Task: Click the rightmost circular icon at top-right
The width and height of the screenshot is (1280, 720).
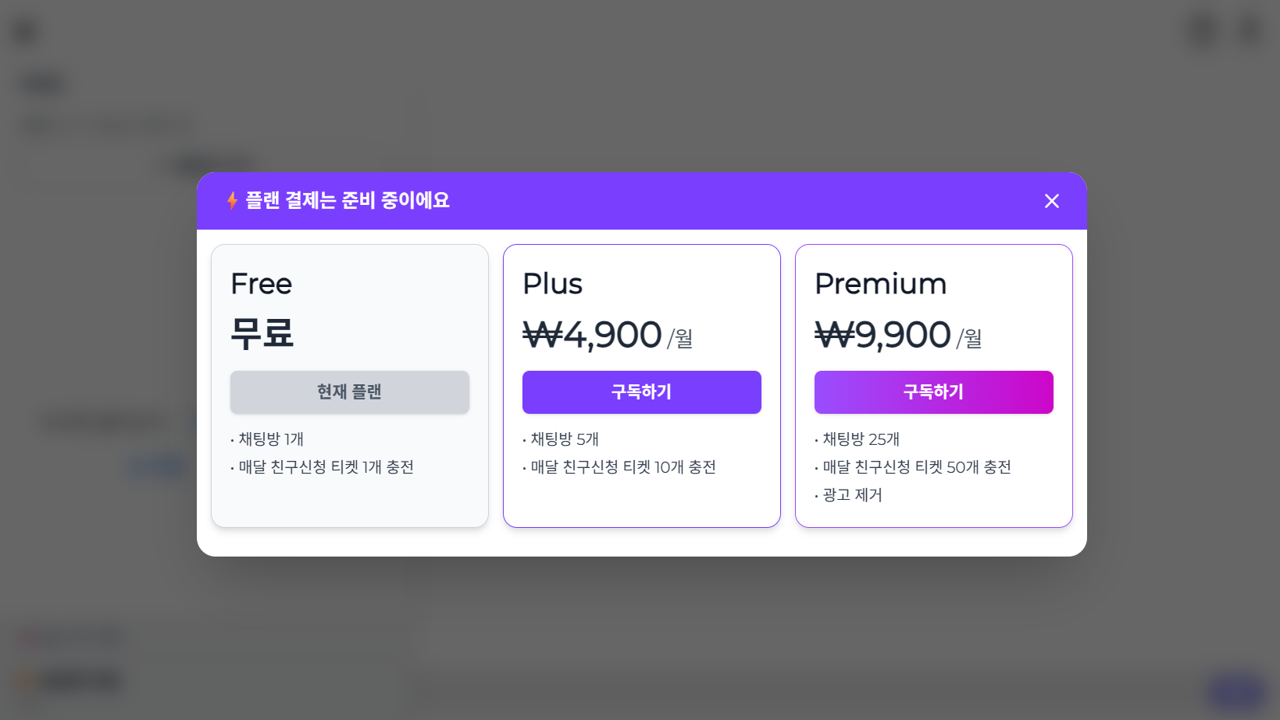Action: (x=1248, y=31)
